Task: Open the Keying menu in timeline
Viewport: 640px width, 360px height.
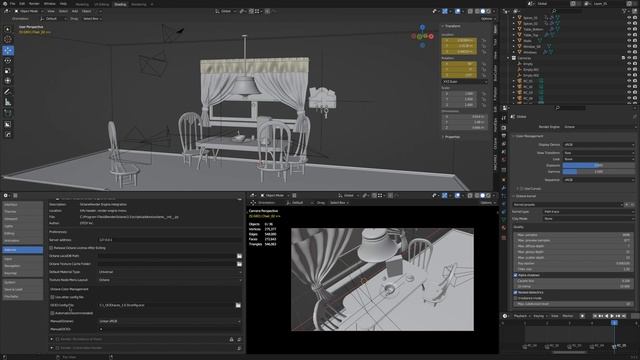Action: coord(540,316)
